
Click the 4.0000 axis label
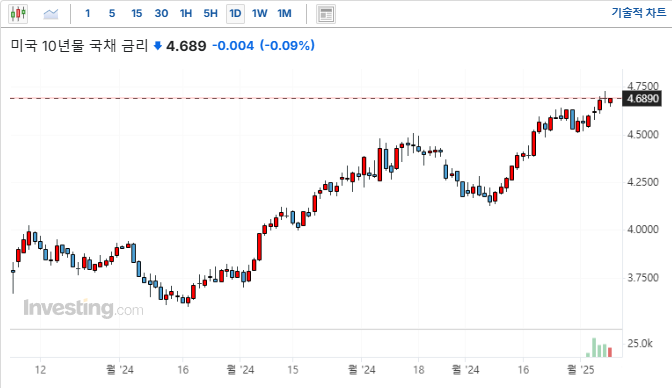point(642,229)
